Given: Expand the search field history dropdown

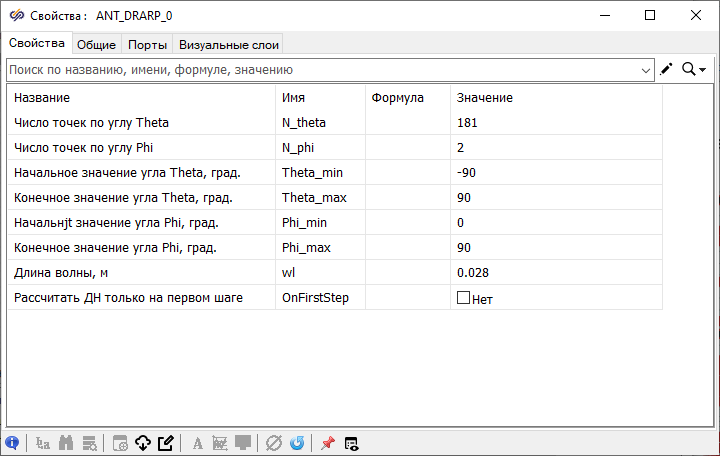Looking at the screenshot, I should click(646, 70).
